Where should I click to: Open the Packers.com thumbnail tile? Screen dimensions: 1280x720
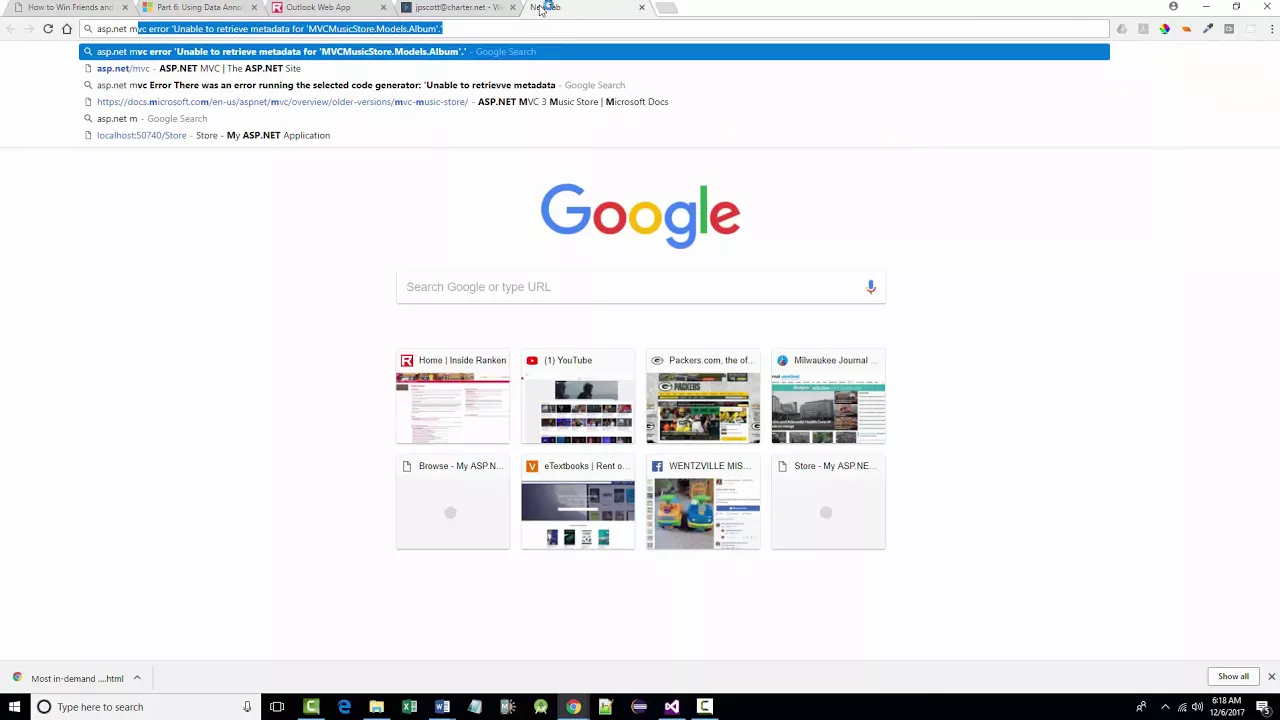coord(703,396)
